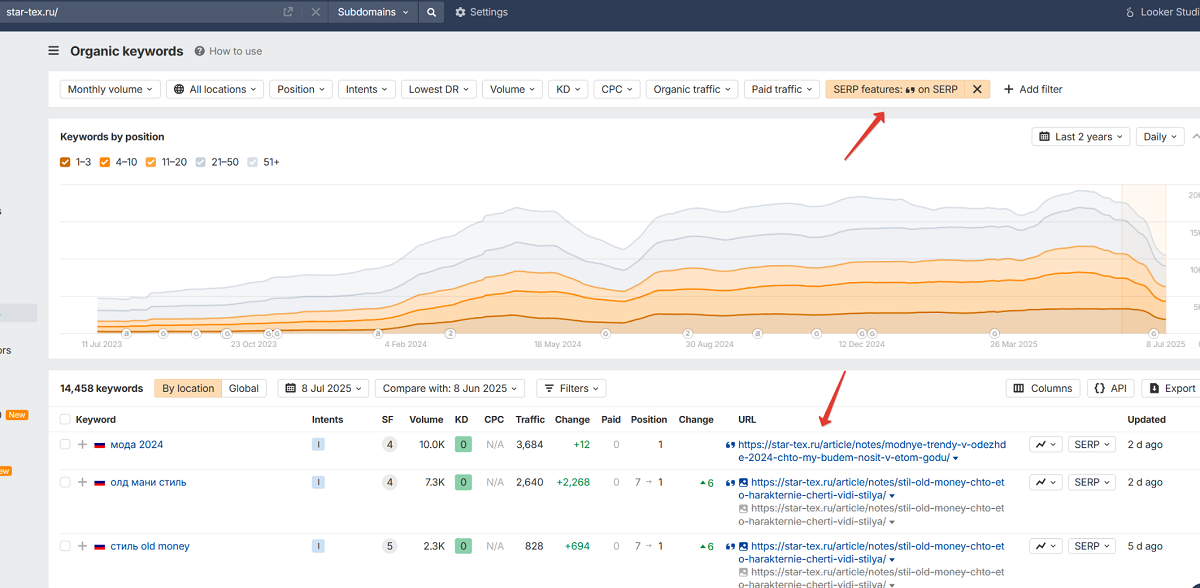Click the 4 Feb 2024 marker on chart timeline
This screenshot has height=588, width=1200.
tap(406, 344)
